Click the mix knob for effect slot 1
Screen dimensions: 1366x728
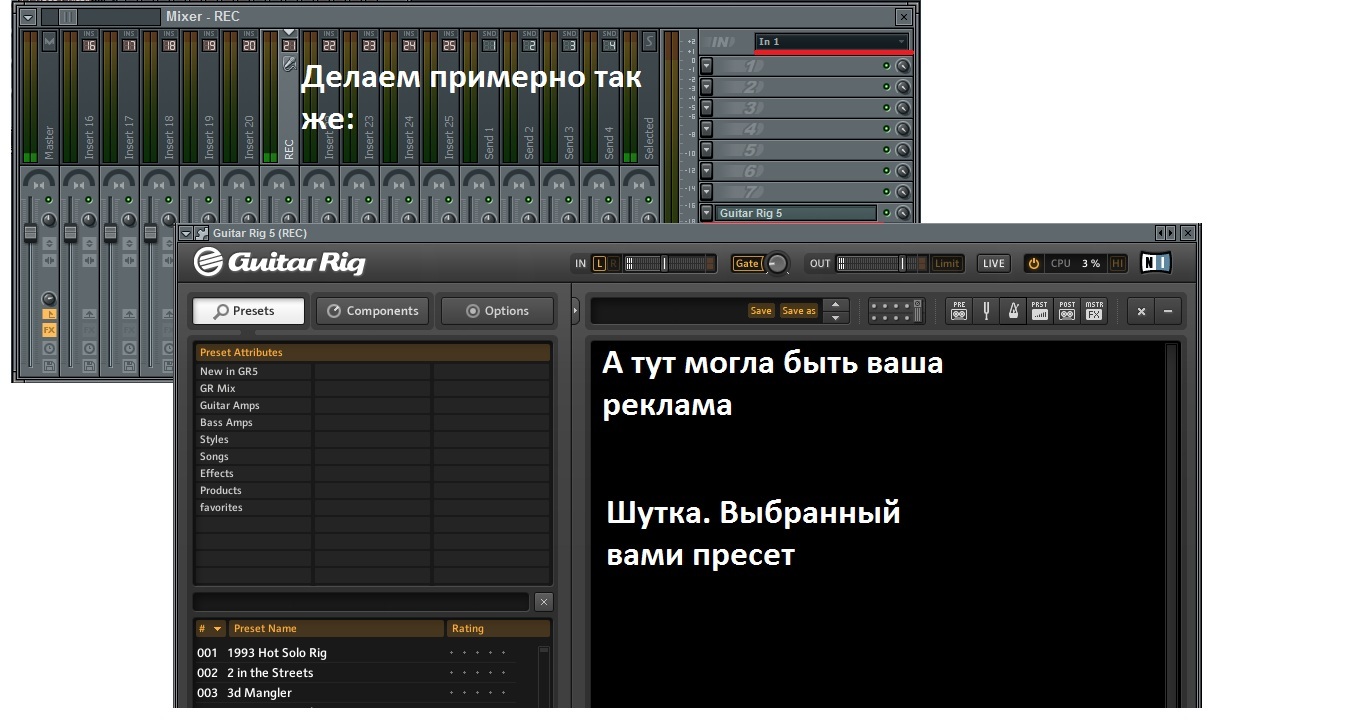click(x=903, y=65)
